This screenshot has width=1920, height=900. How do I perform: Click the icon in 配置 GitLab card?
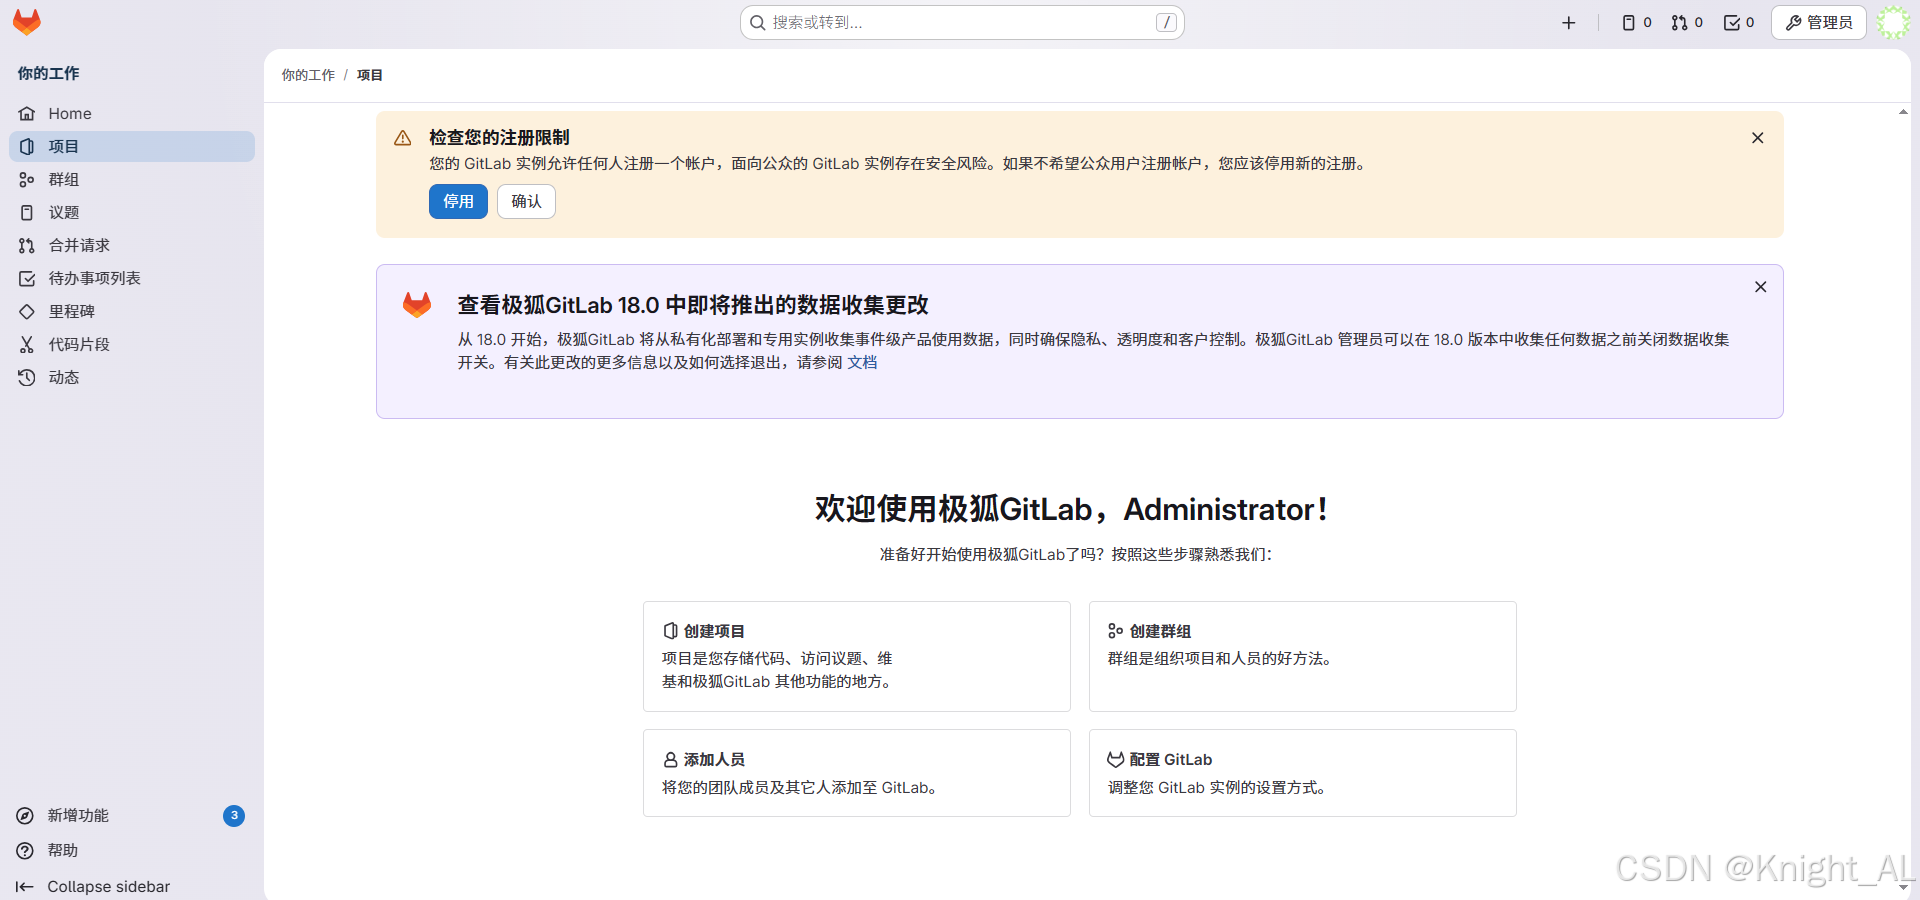pyautogui.click(x=1116, y=759)
